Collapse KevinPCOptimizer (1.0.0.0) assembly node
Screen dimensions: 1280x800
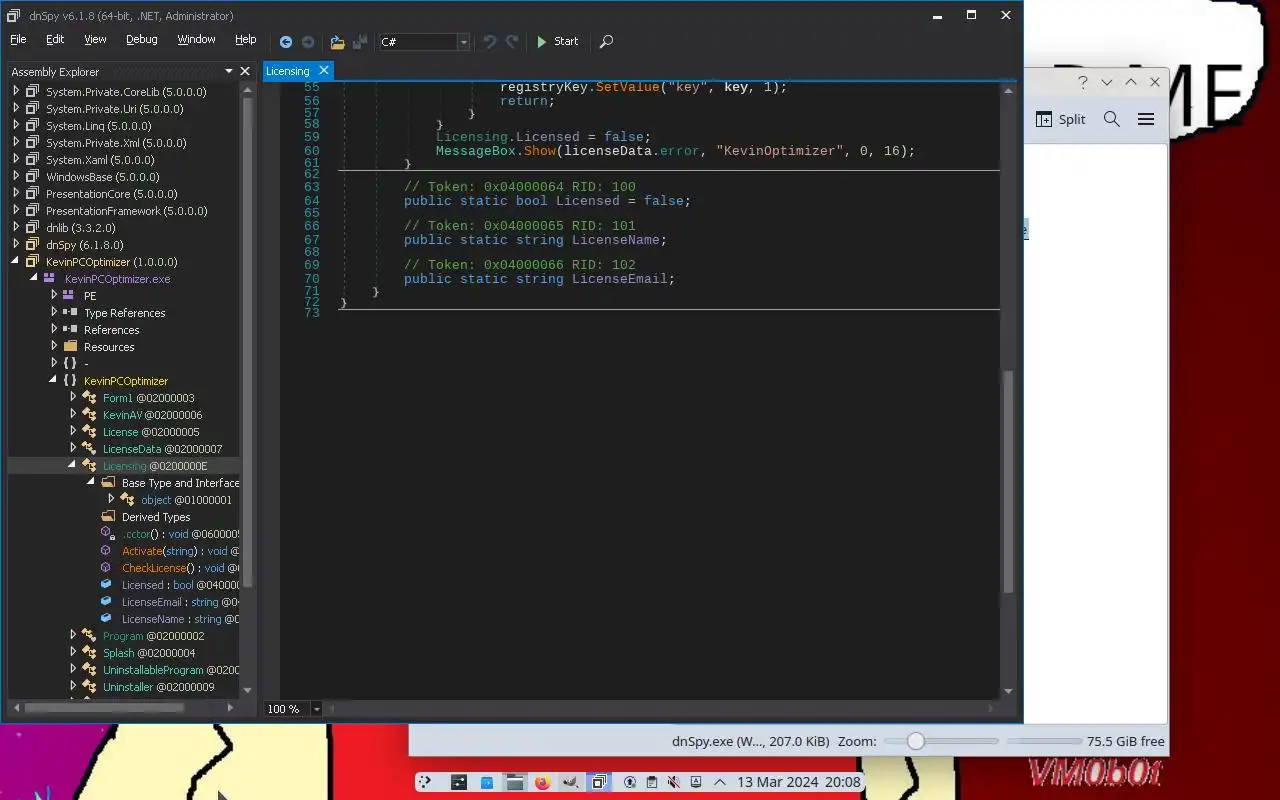(x=16, y=262)
